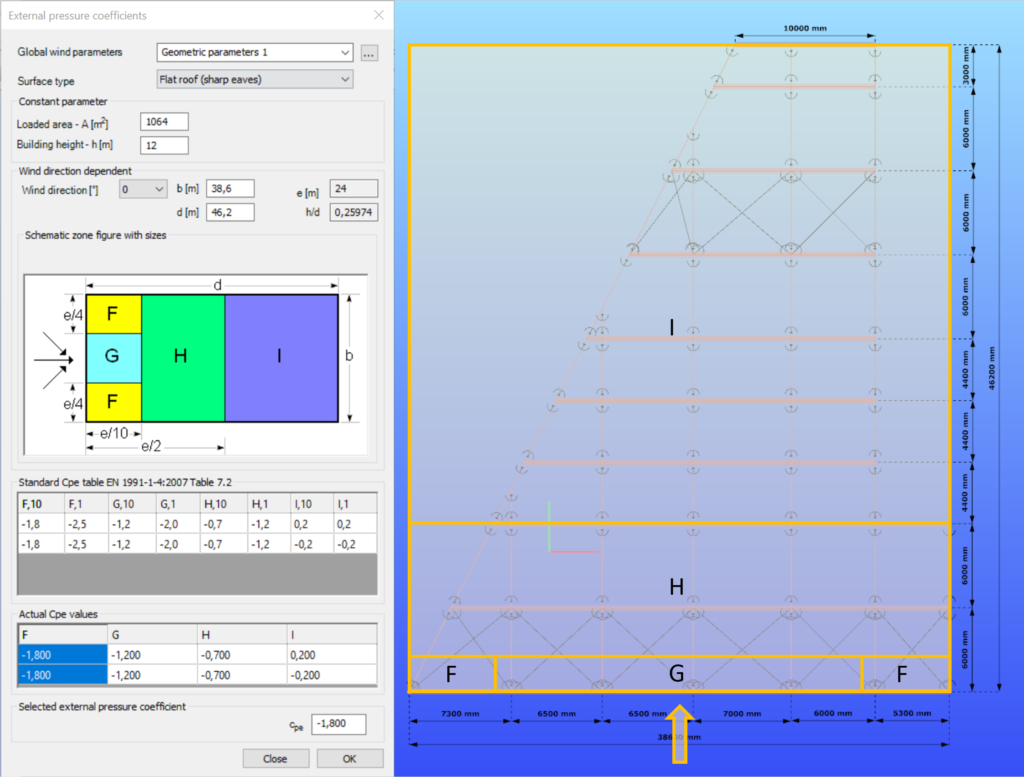The width and height of the screenshot is (1024, 777).
Task: Click 0,2 under I,1 in standard Cpe table
Action: click(x=355, y=524)
